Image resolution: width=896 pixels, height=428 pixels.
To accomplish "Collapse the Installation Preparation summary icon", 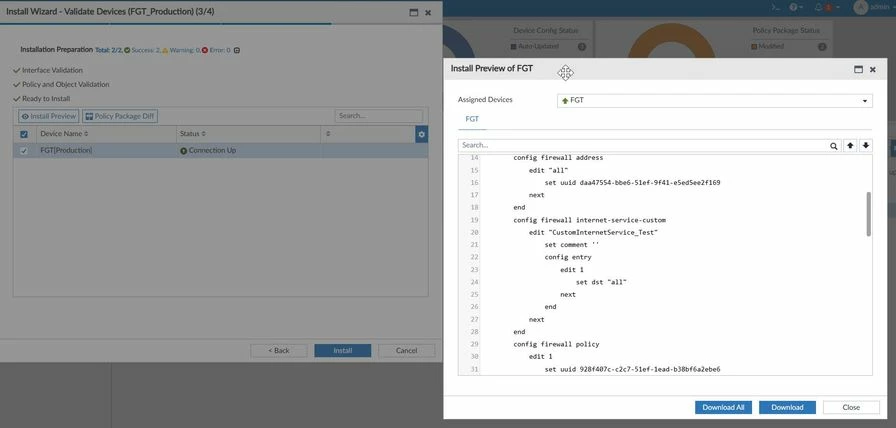I will point(237,50).
